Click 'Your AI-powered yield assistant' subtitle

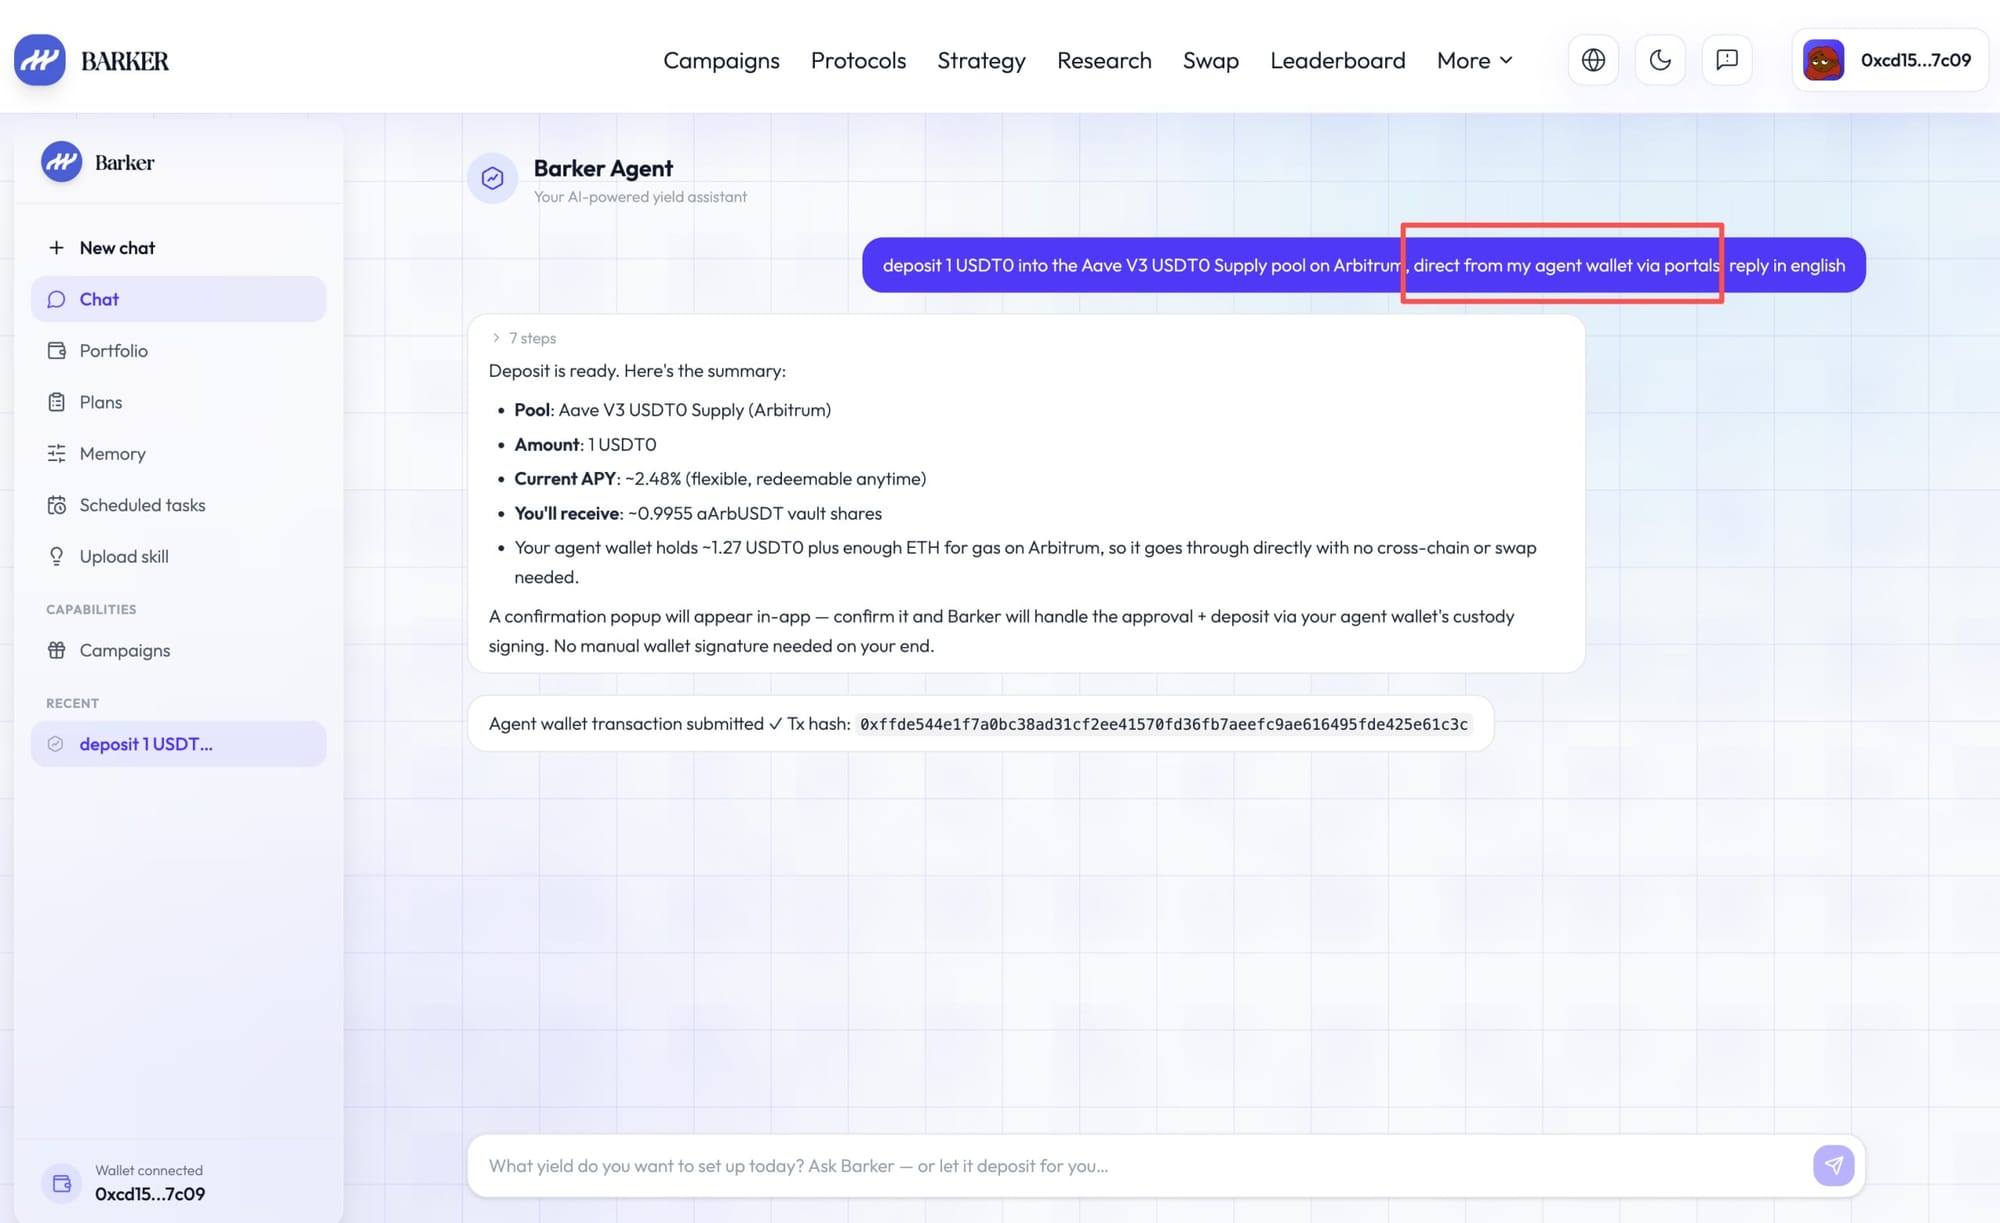(640, 197)
